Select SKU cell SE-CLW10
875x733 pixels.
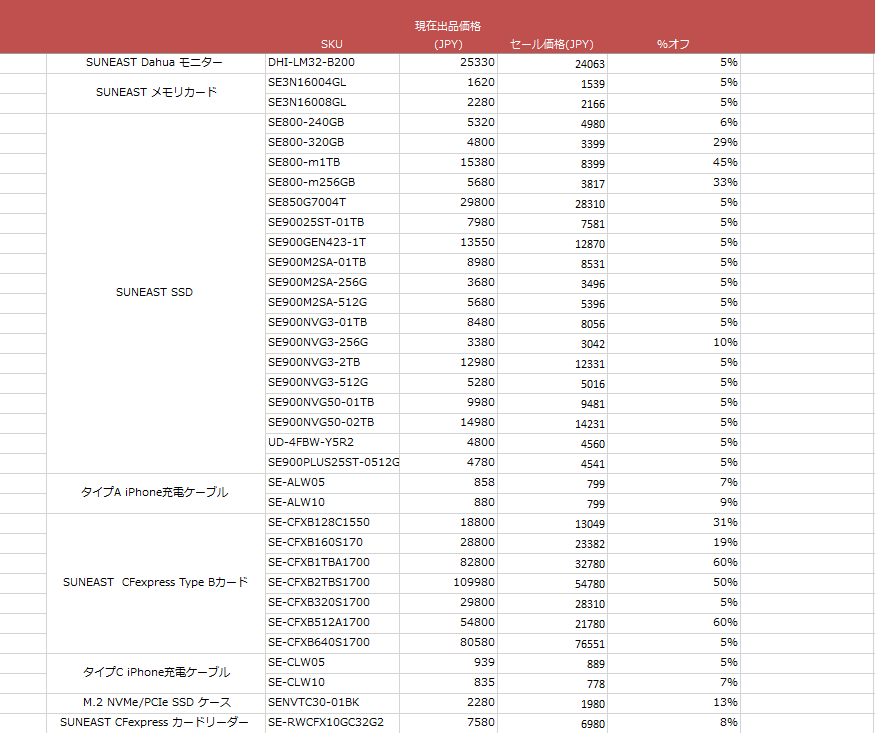[333, 683]
